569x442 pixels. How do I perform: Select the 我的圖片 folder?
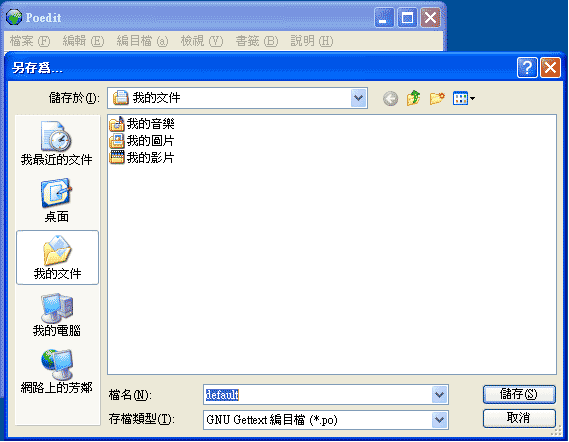[x=142, y=141]
